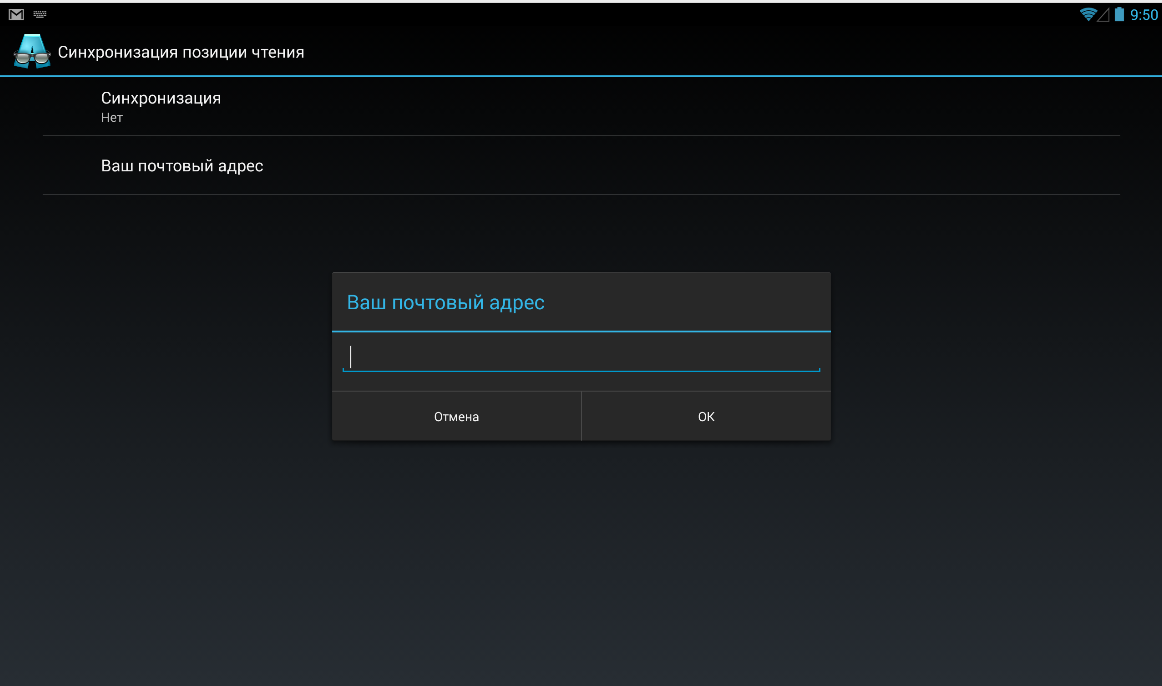Open the Синхронизация setting row
This screenshot has width=1162, height=686.
coord(581,106)
